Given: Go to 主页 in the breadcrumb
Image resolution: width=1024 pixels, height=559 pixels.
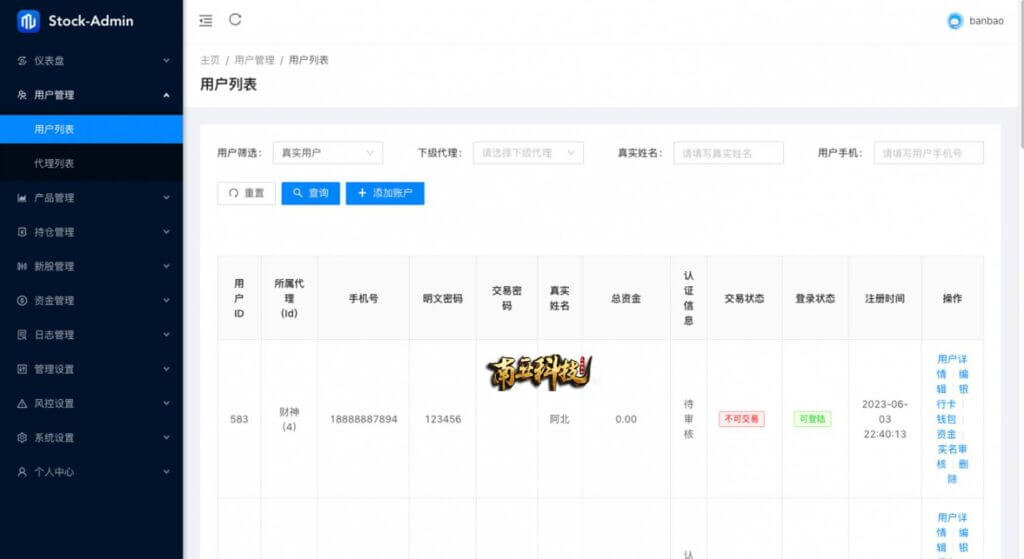Looking at the screenshot, I should pos(210,60).
